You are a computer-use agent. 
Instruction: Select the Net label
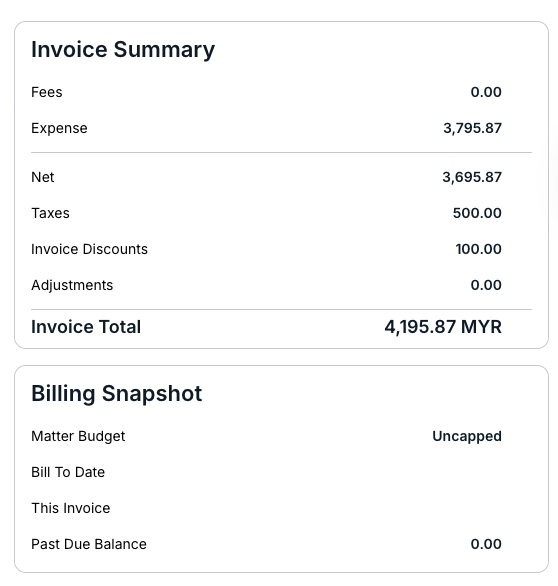[x=43, y=177]
